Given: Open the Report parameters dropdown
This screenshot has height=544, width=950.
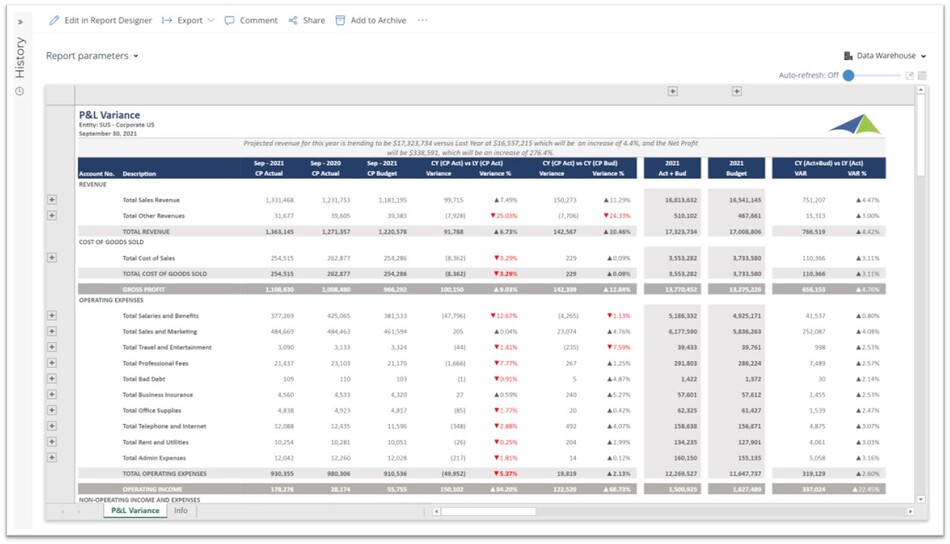Looking at the screenshot, I should click(x=92, y=56).
